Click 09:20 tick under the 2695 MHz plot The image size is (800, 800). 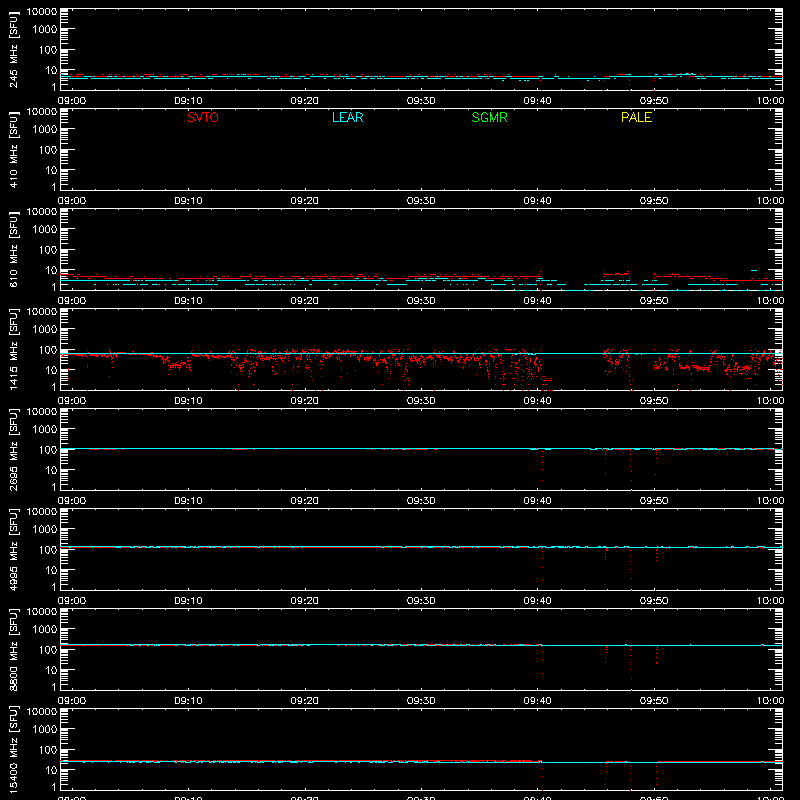[x=305, y=501]
